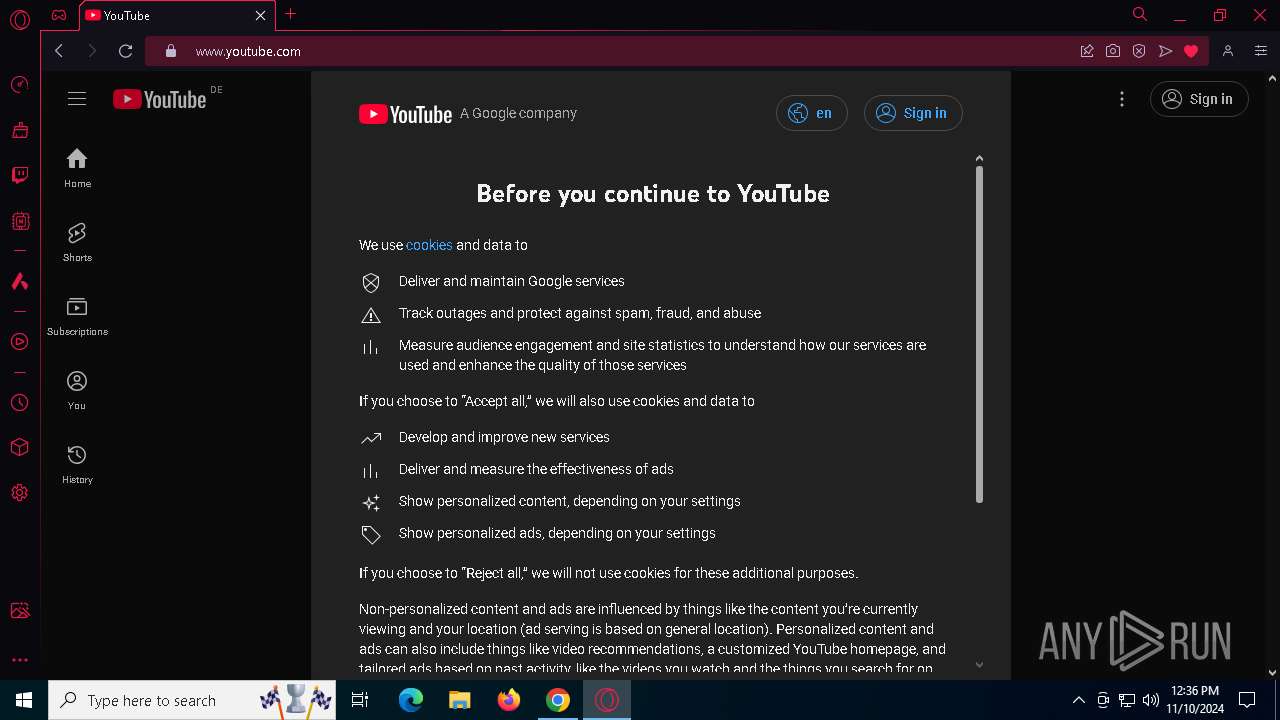This screenshot has width=1280, height=720.
Task: Open Twitch panel in sidebar
Action: [19, 175]
